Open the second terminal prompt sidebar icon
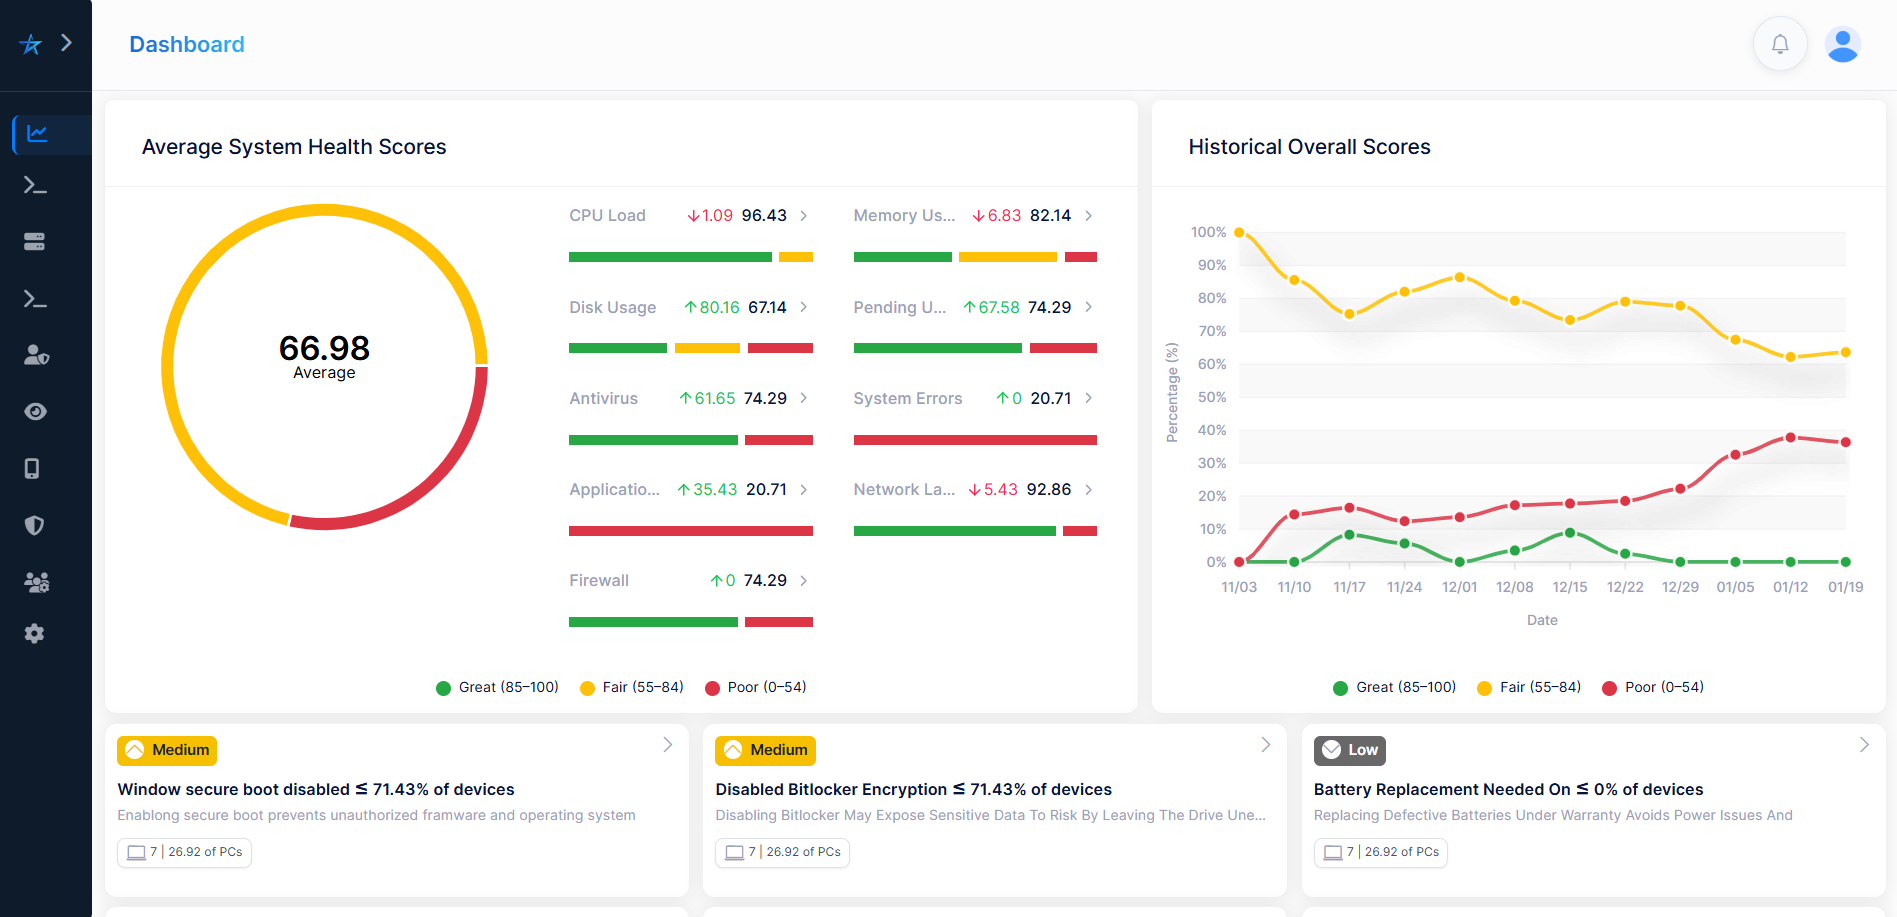This screenshot has height=917, width=1897. 35,299
